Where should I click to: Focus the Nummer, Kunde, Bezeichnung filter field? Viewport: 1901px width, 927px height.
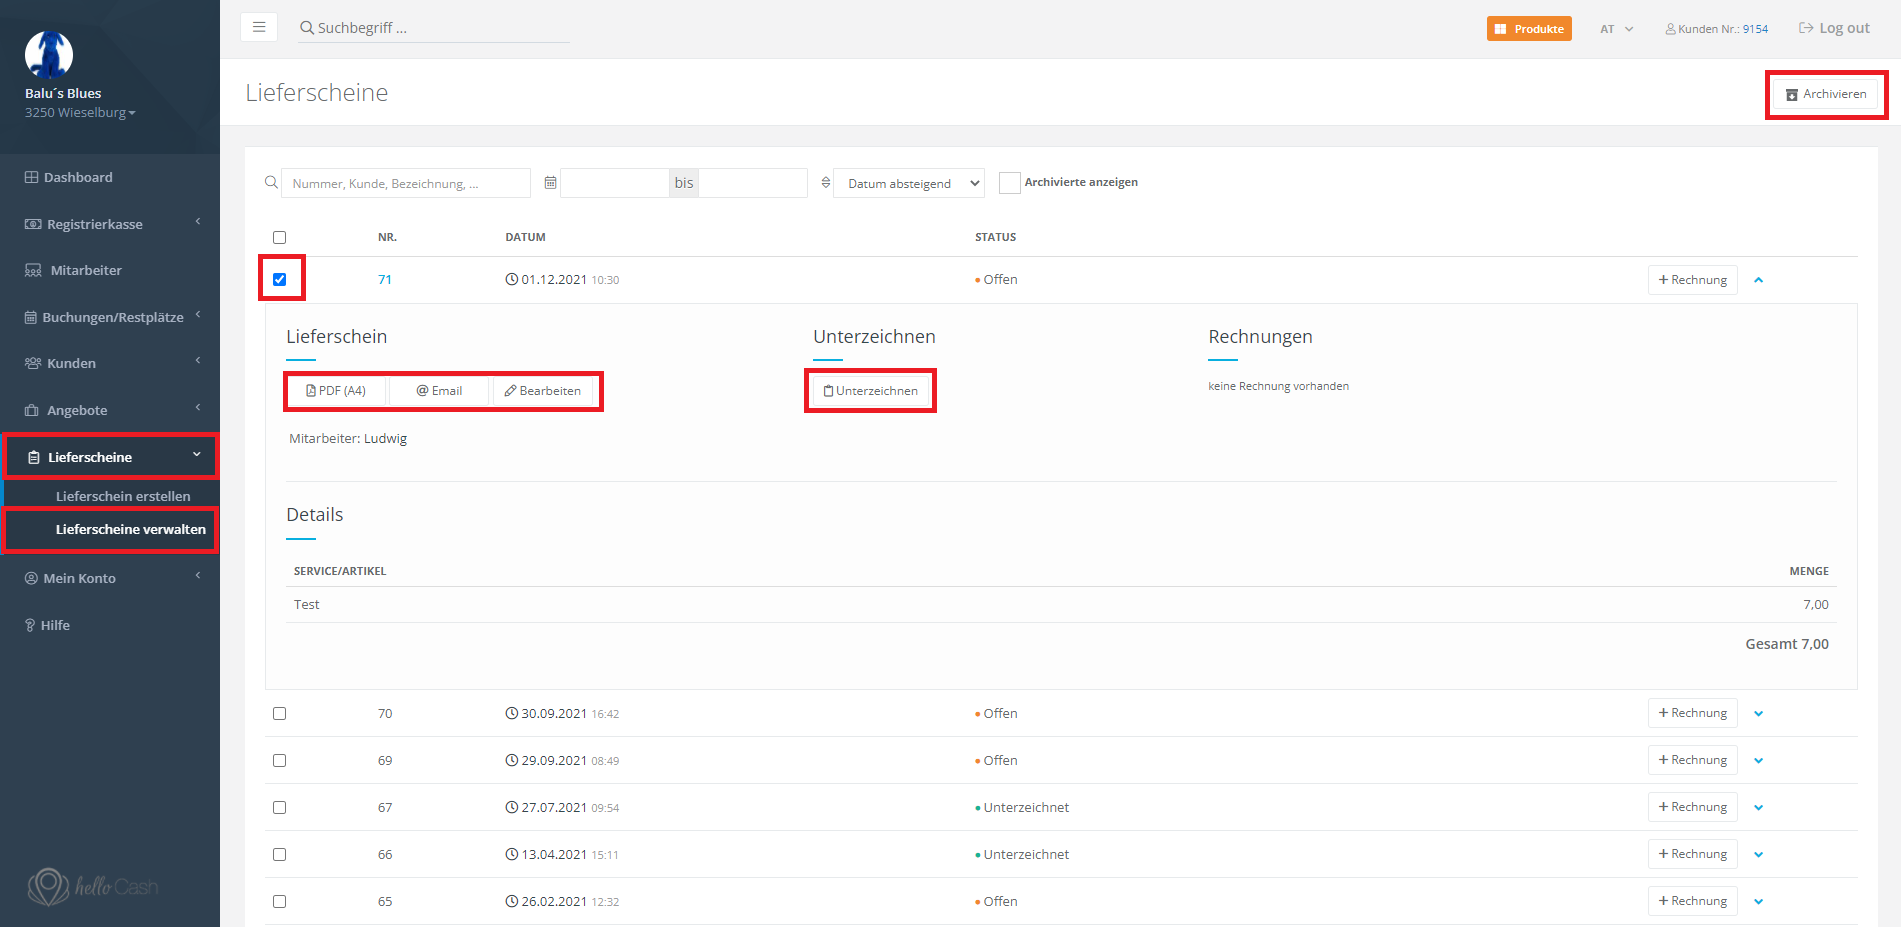pyautogui.click(x=406, y=183)
